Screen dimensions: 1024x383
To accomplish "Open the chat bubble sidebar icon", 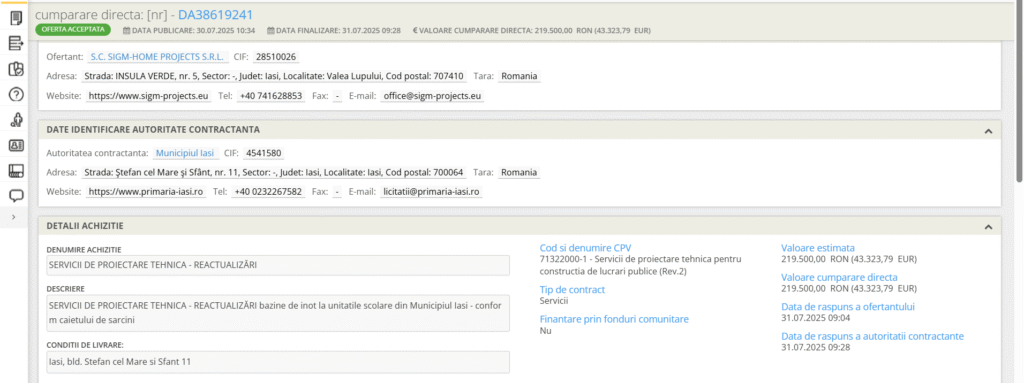I will click(x=16, y=195).
